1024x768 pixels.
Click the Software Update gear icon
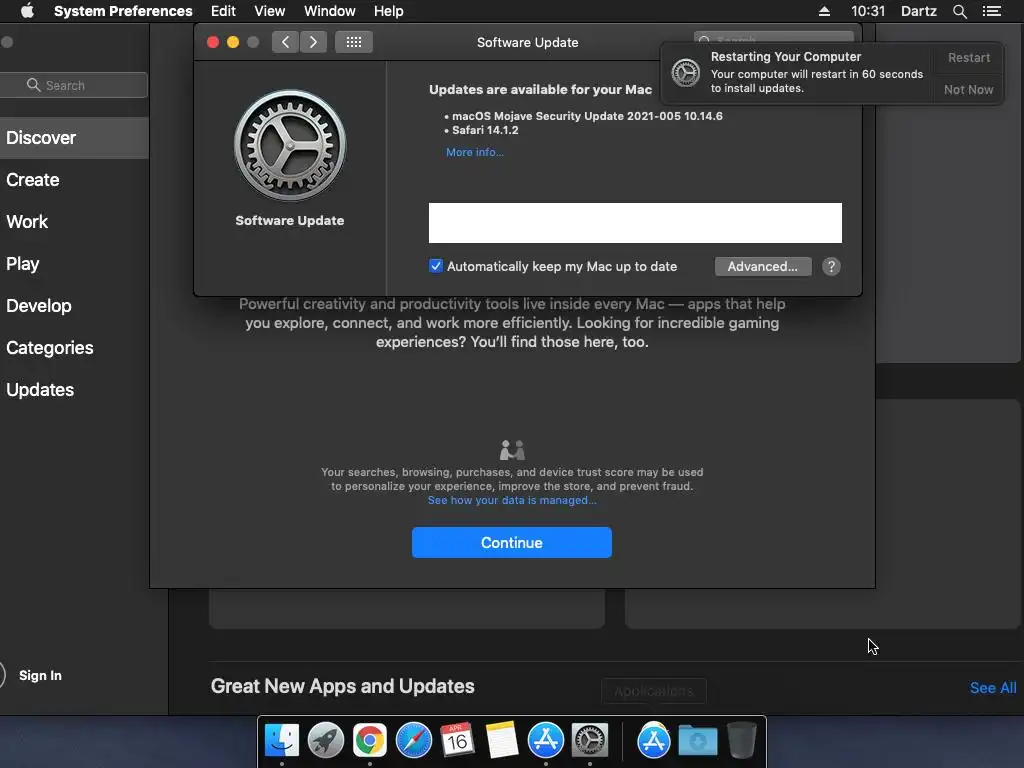tap(290, 145)
